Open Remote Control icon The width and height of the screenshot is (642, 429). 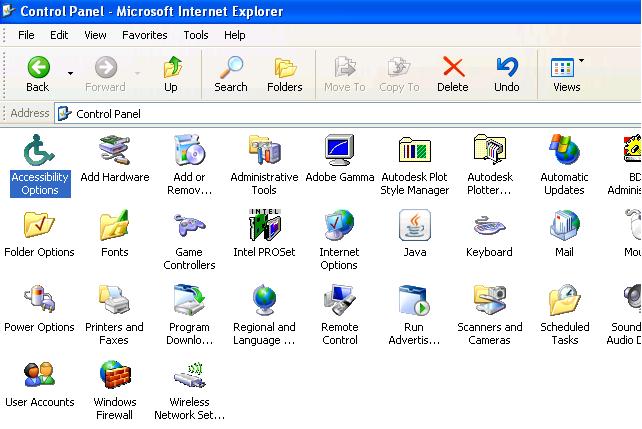339,300
